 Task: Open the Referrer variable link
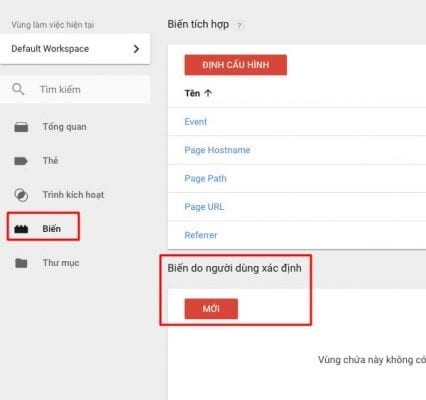(x=201, y=235)
